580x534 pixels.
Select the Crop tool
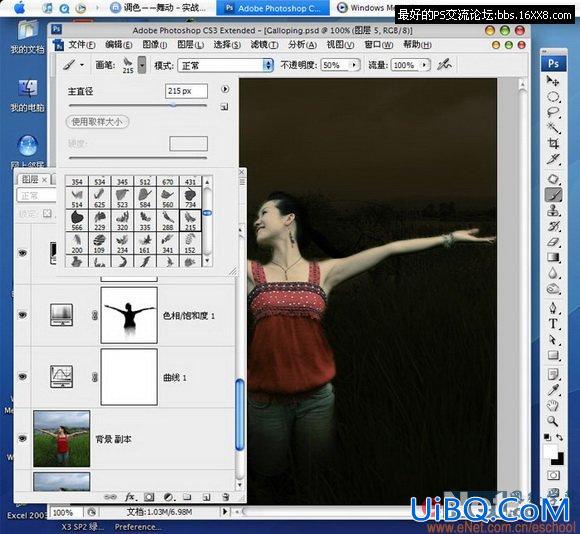(x=553, y=143)
